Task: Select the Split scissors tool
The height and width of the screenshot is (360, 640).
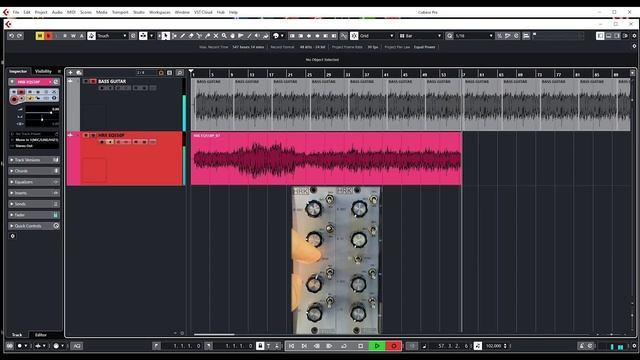Action: [x=199, y=36]
